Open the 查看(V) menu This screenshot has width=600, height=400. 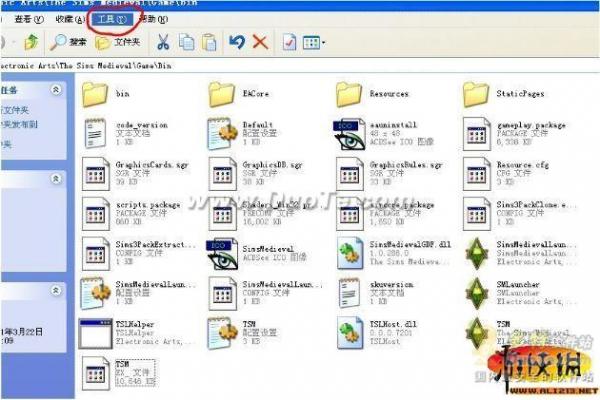click(x=28, y=19)
